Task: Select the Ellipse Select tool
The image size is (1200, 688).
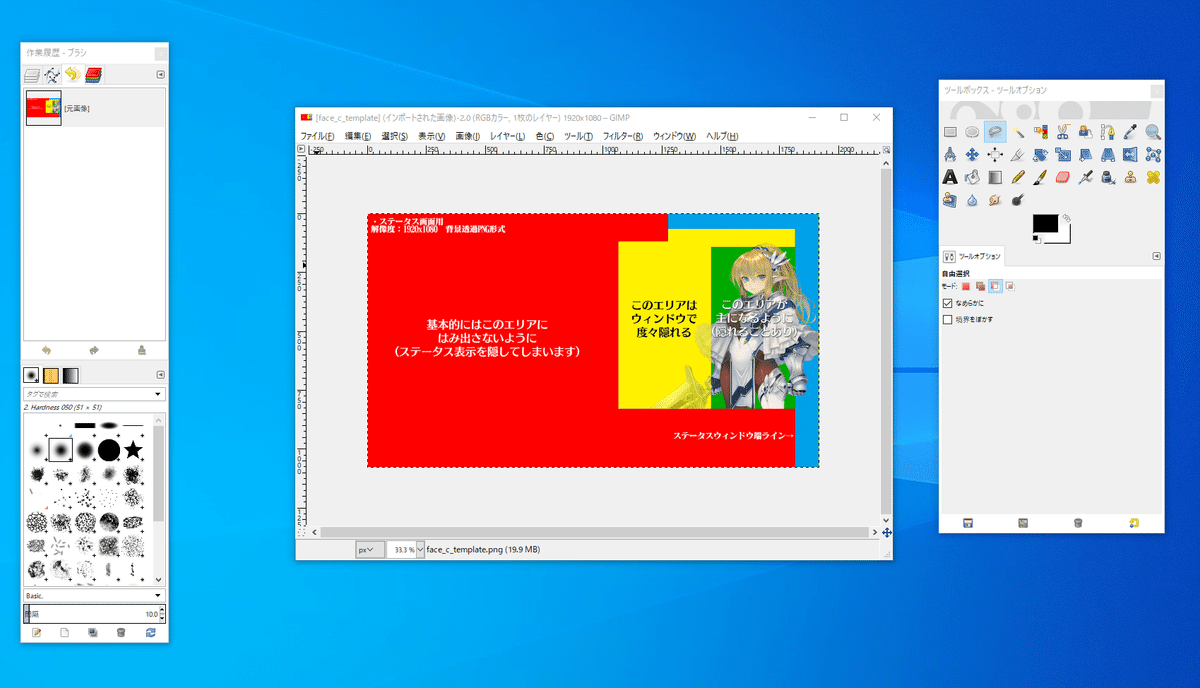Action: tap(972, 131)
